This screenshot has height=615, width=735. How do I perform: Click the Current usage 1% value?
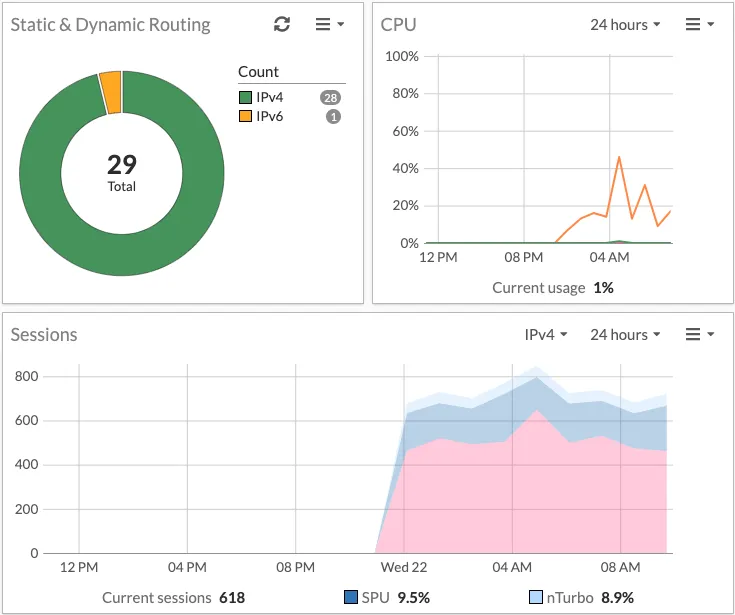tap(603, 287)
